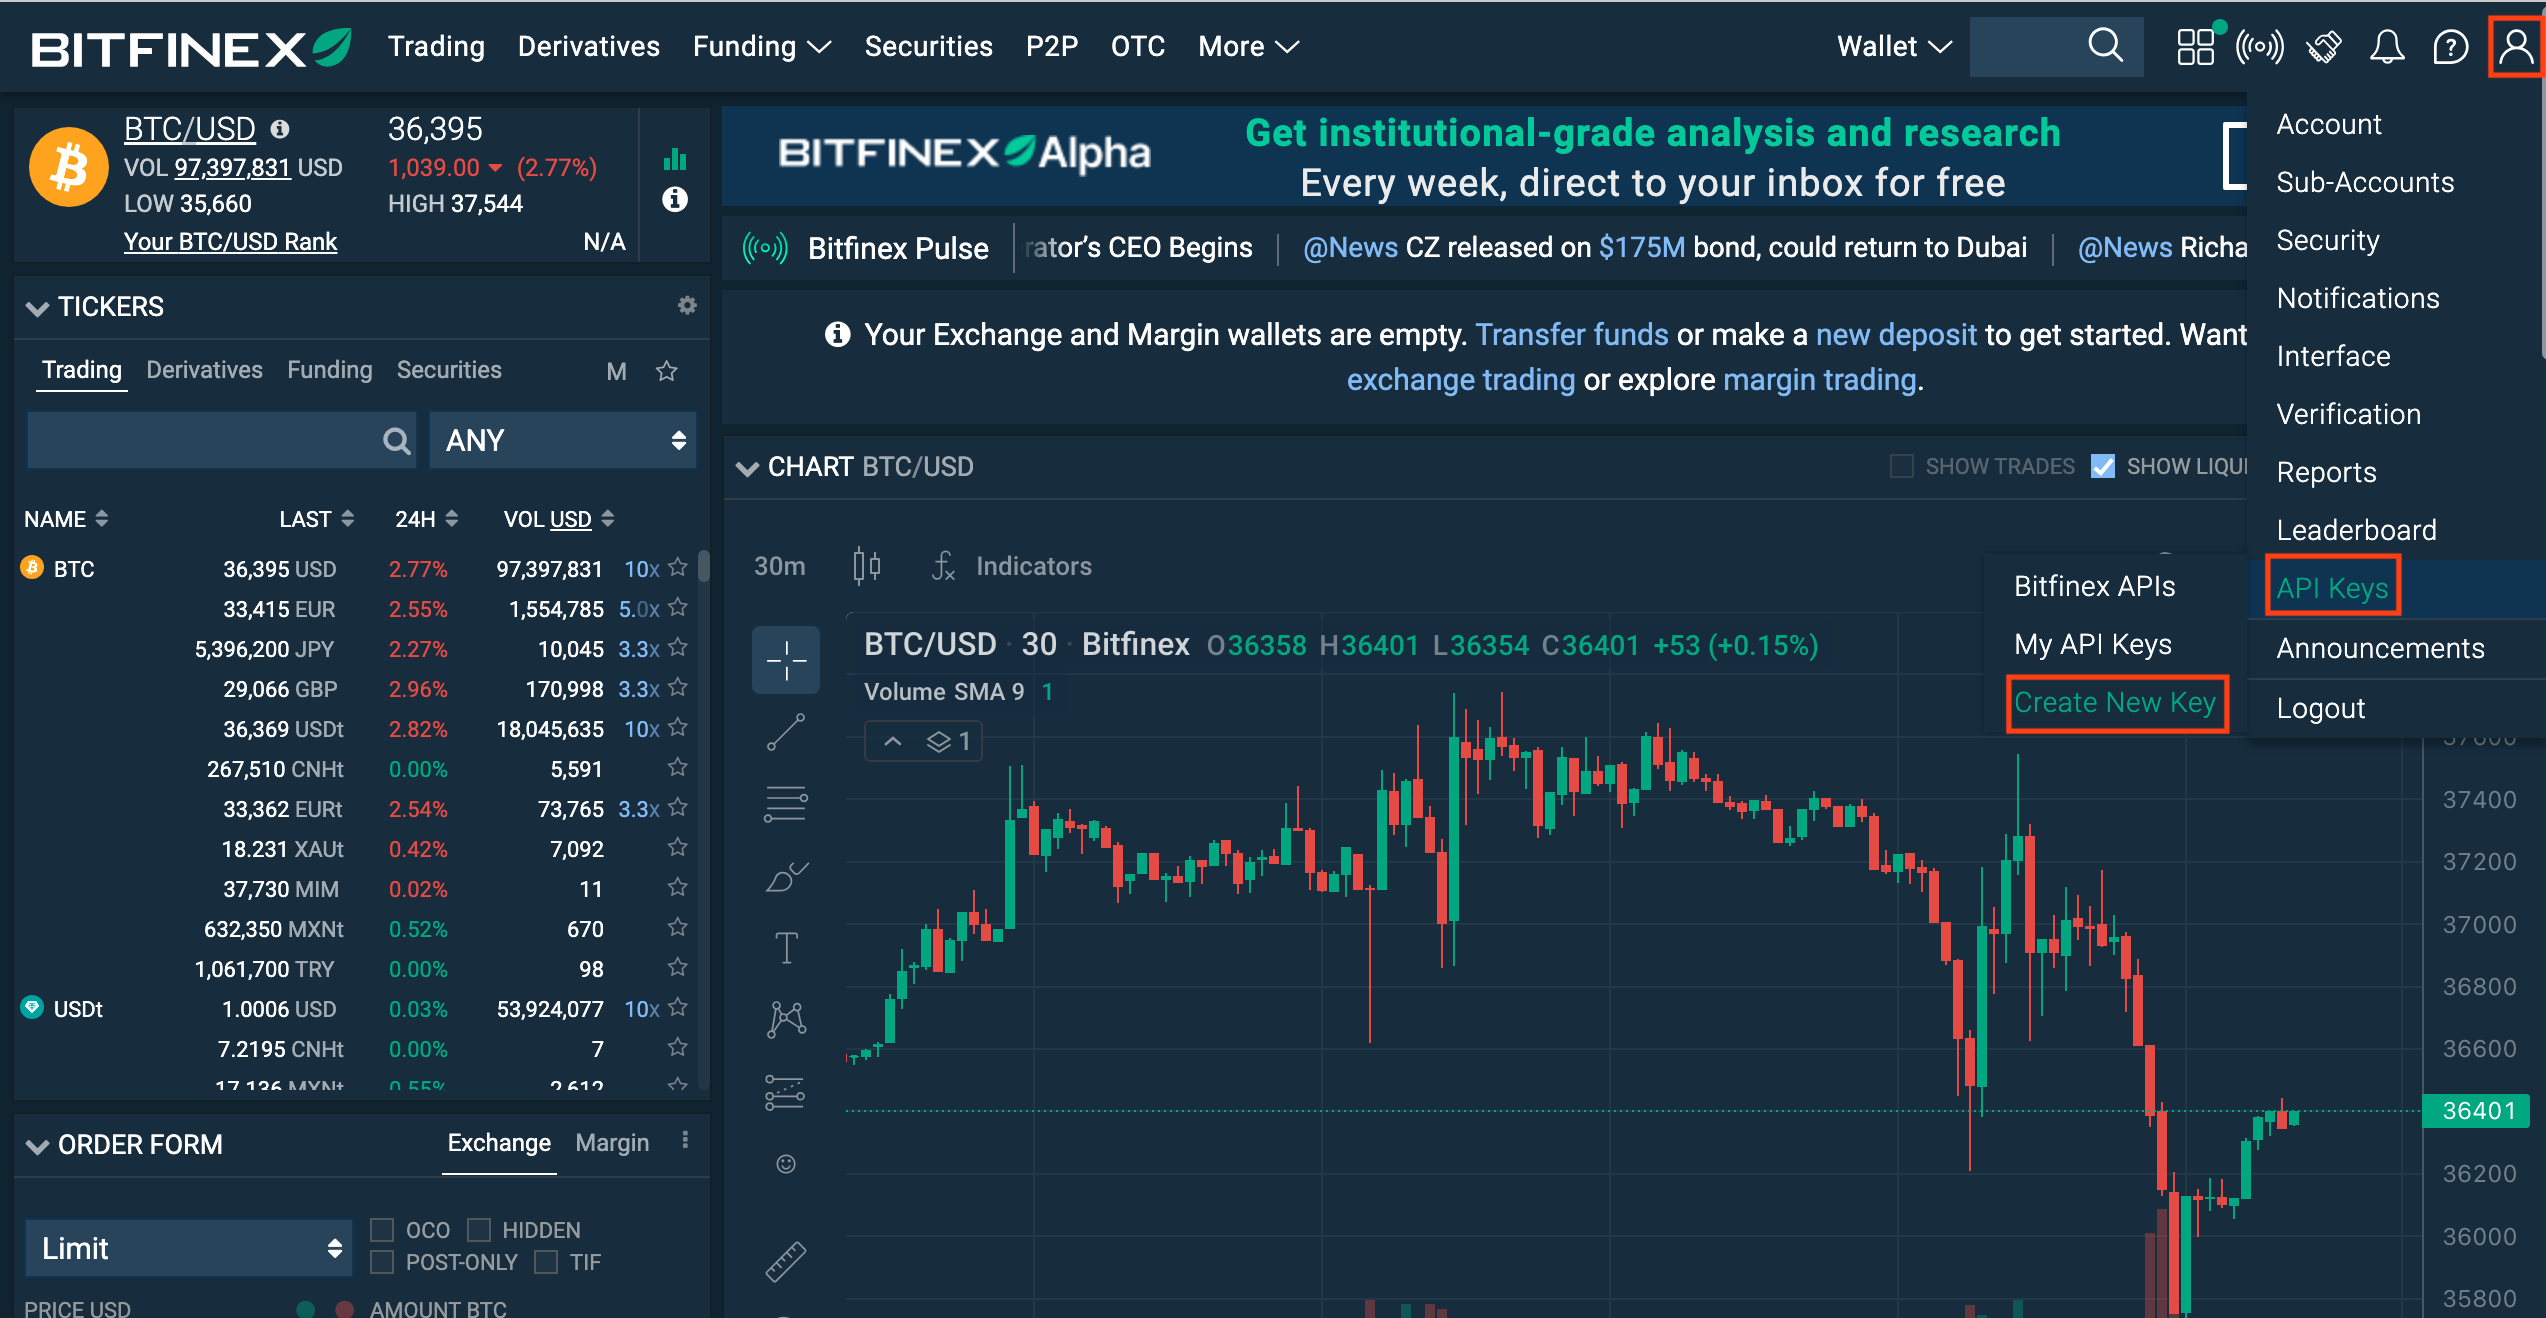
Task: Collapse the chart indicator legend arrow
Action: (893, 741)
